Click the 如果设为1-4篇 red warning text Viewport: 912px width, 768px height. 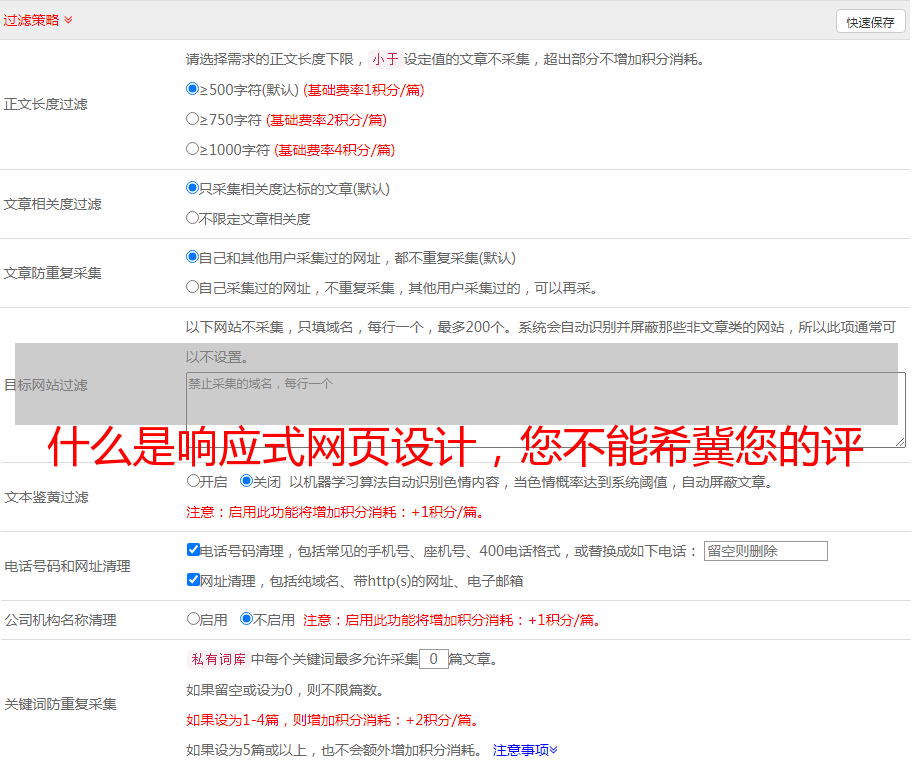click(334, 720)
